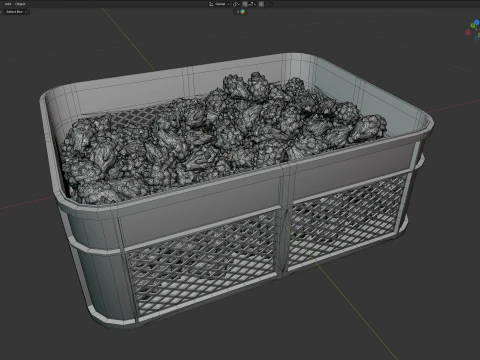
Task: Click the blue Z axis gizmo ball
Action: (x=477, y=22)
